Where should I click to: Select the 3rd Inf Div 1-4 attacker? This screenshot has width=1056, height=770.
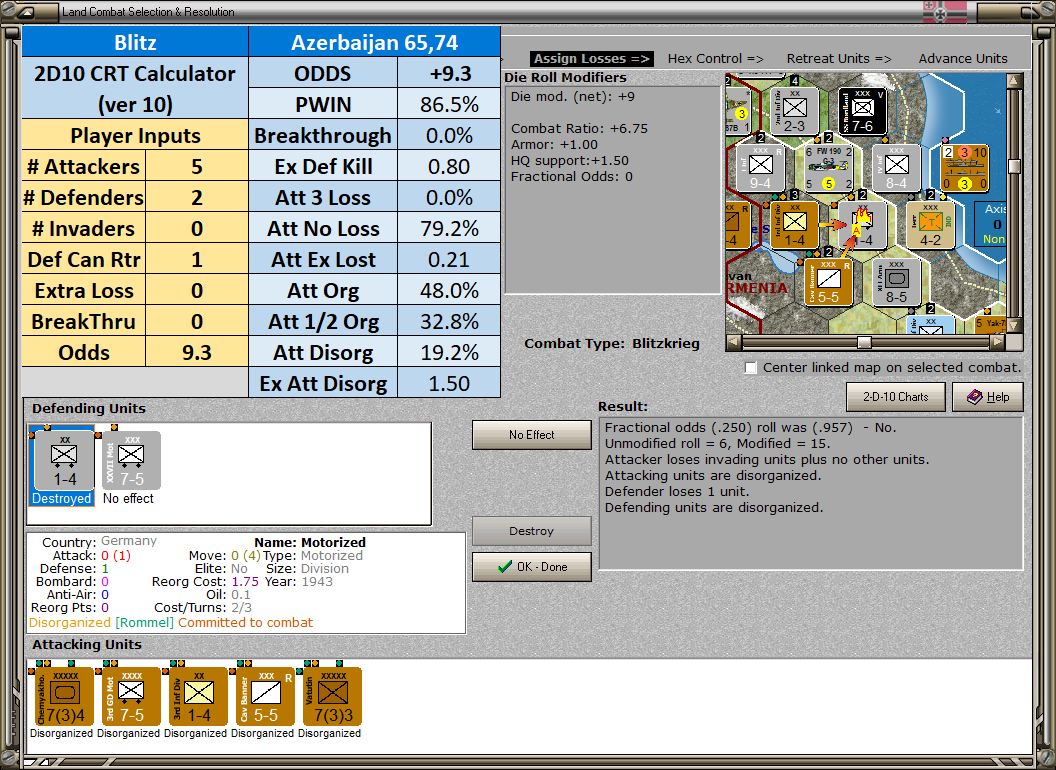(x=198, y=697)
